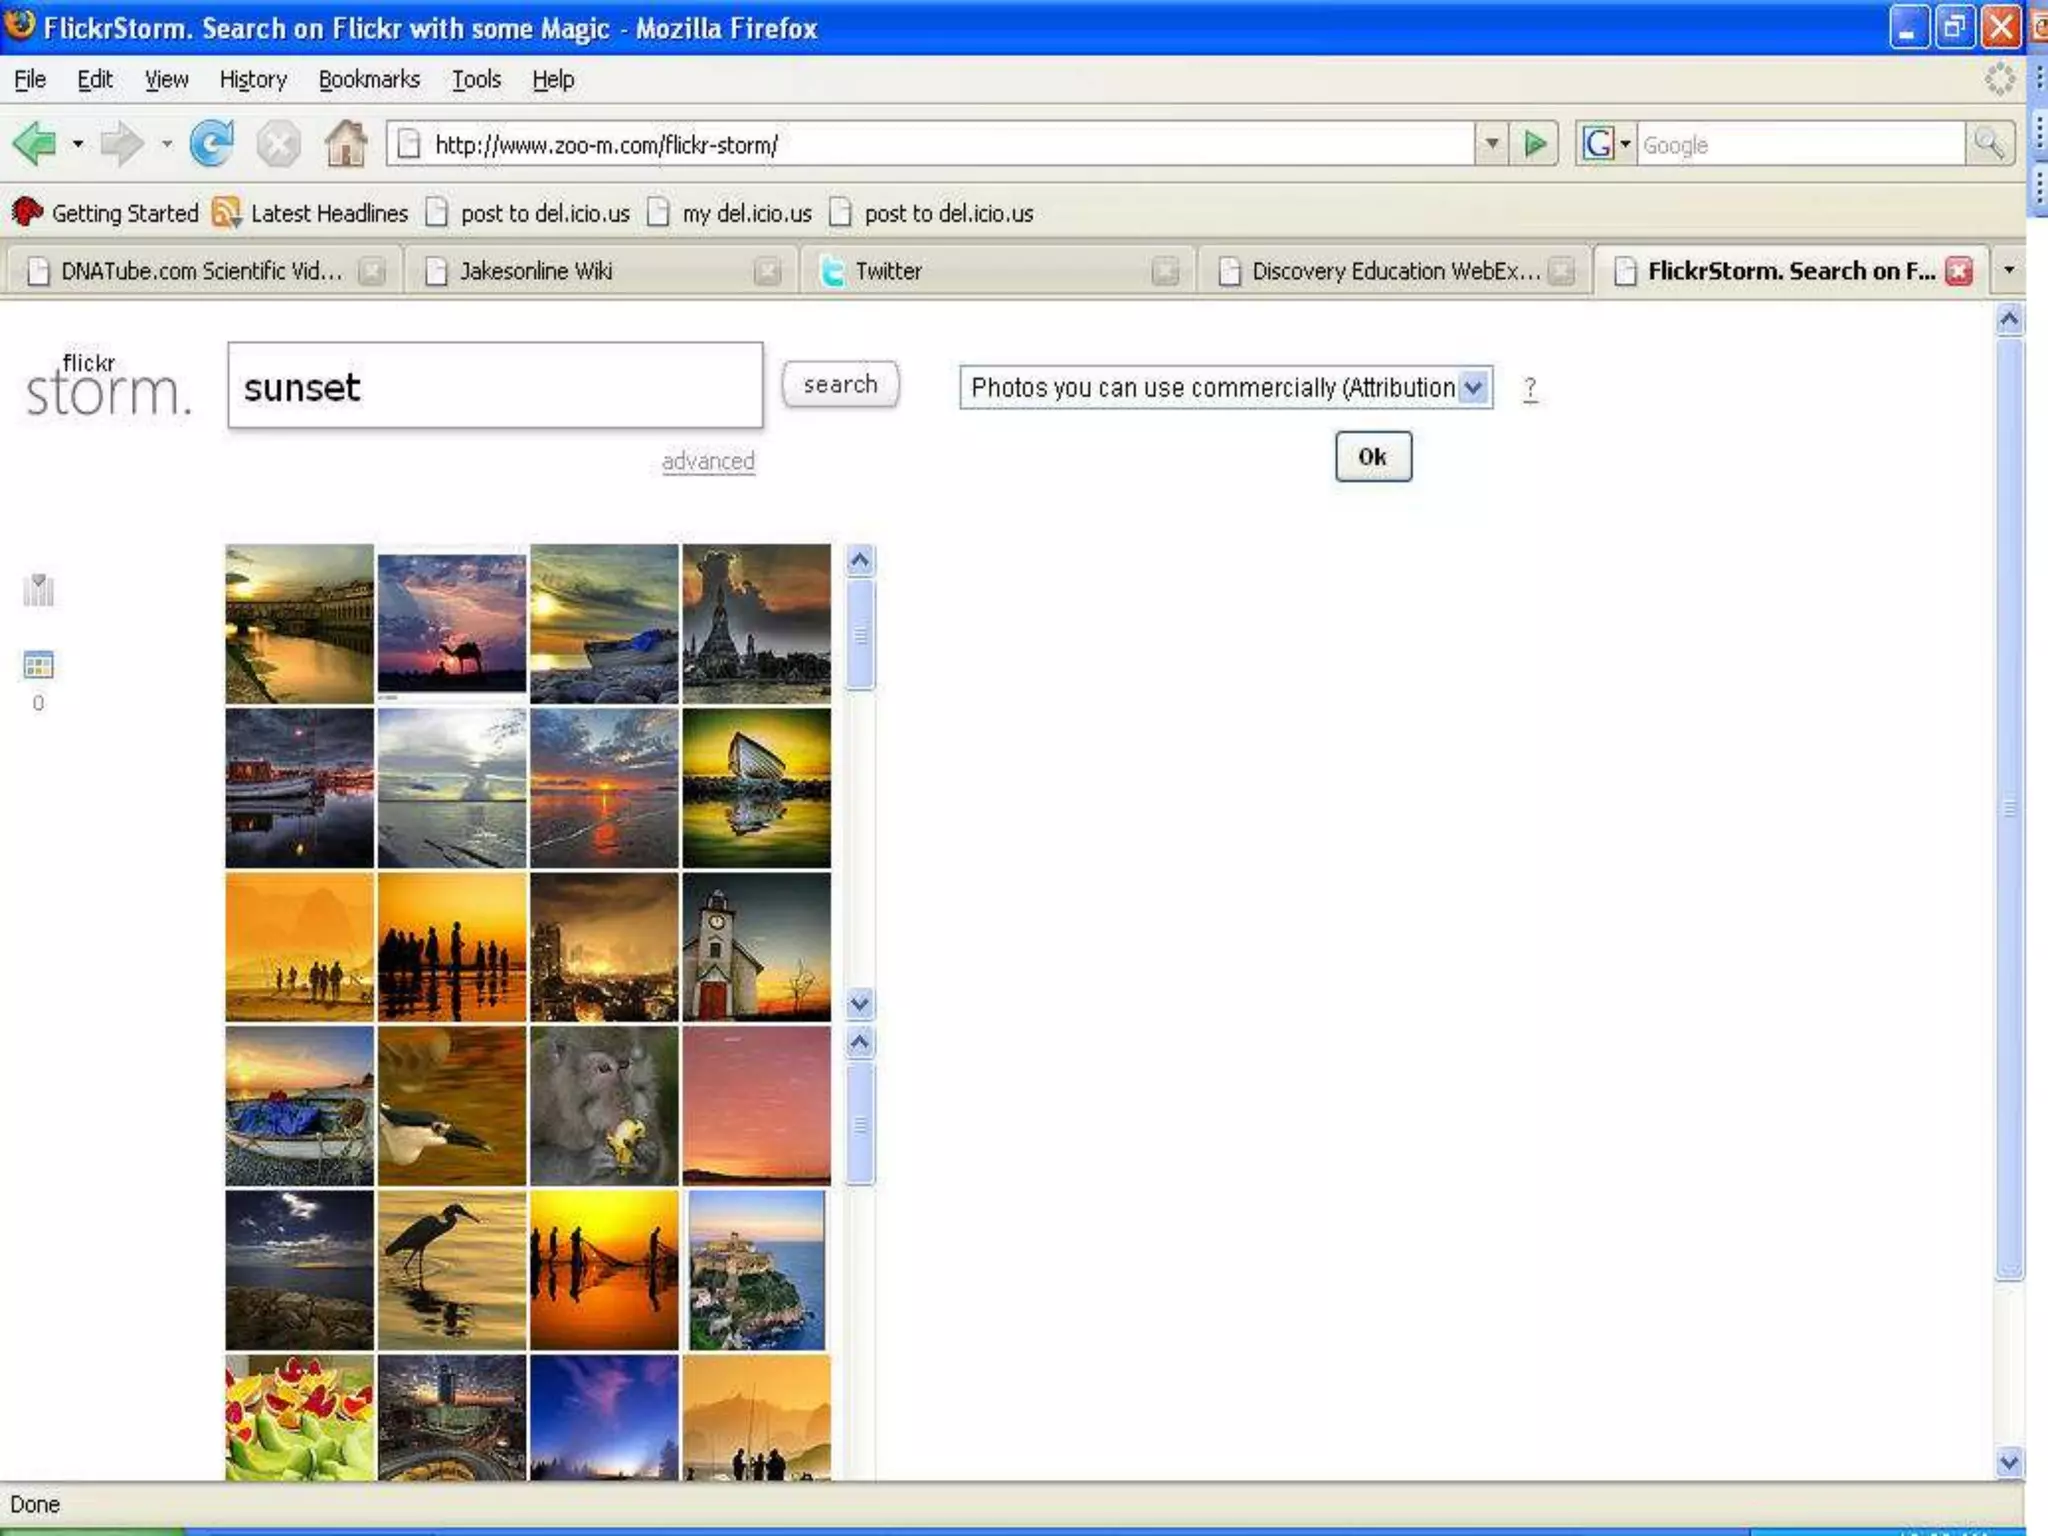This screenshot has width=2048, height=1536.
Task: Select the temple spire silhouette thumbnail
Action: [756, 624]
